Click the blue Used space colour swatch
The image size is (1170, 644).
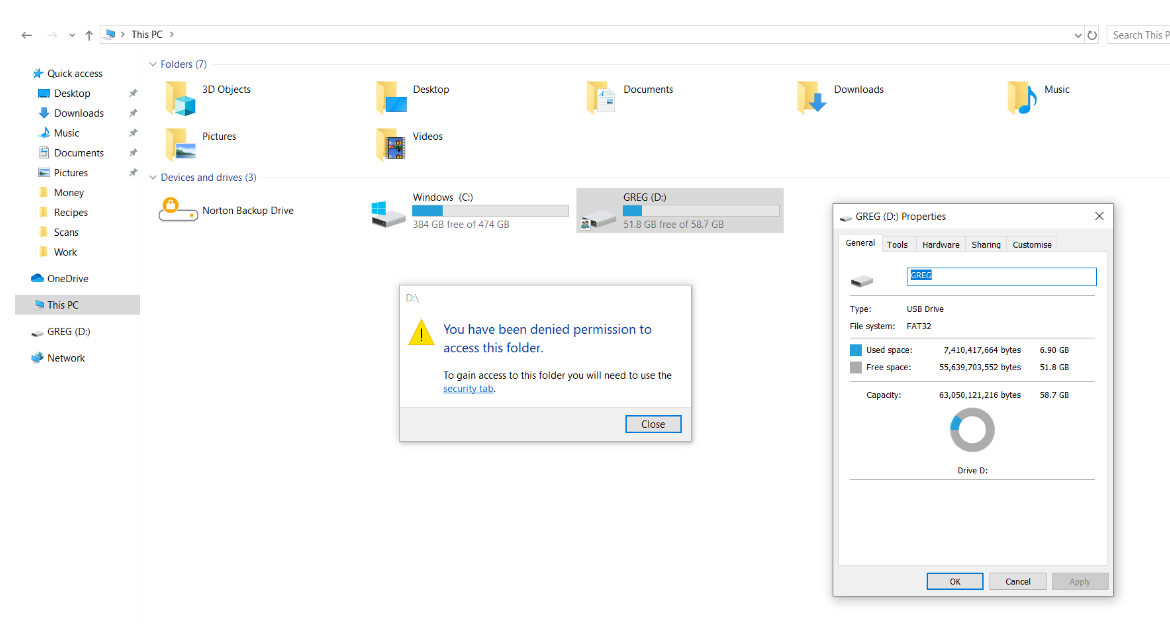click(x=856, y=350)
